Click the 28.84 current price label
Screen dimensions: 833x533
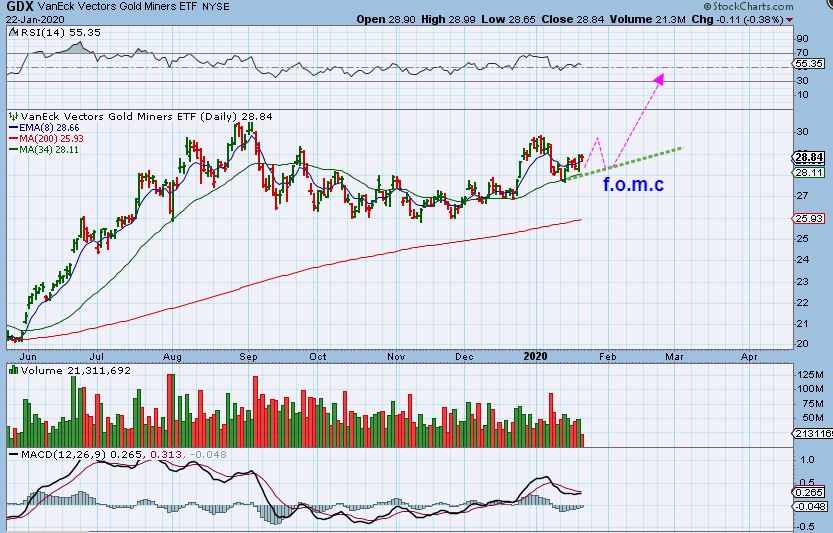pos(810,157)
